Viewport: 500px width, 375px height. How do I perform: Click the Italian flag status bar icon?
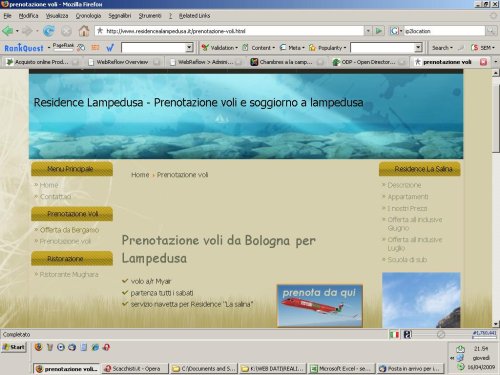(394, 334)
